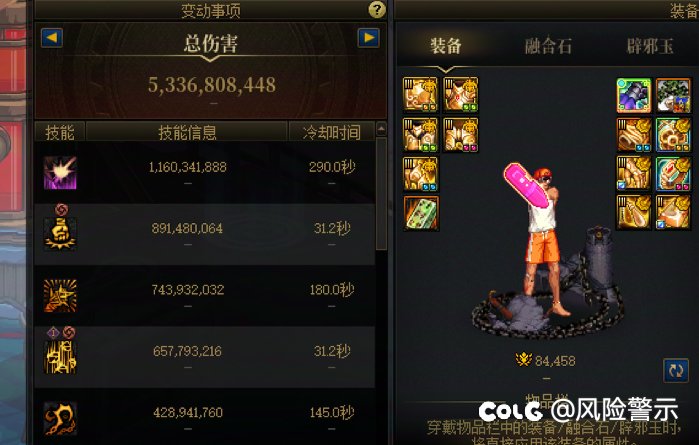Click the top-left golden armor equipment slot
Image resolution: width=699 pixels, height=445 pixels.
pos(420,95)
